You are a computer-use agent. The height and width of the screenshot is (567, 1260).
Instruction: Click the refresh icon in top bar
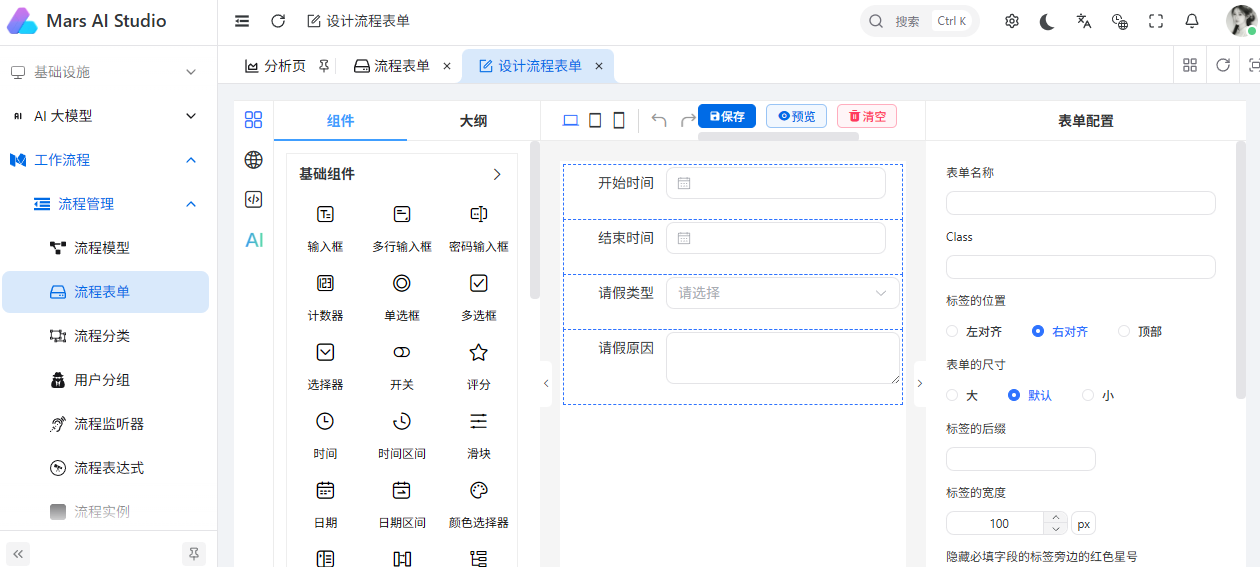pyautogui.click(x=278, y=21)
